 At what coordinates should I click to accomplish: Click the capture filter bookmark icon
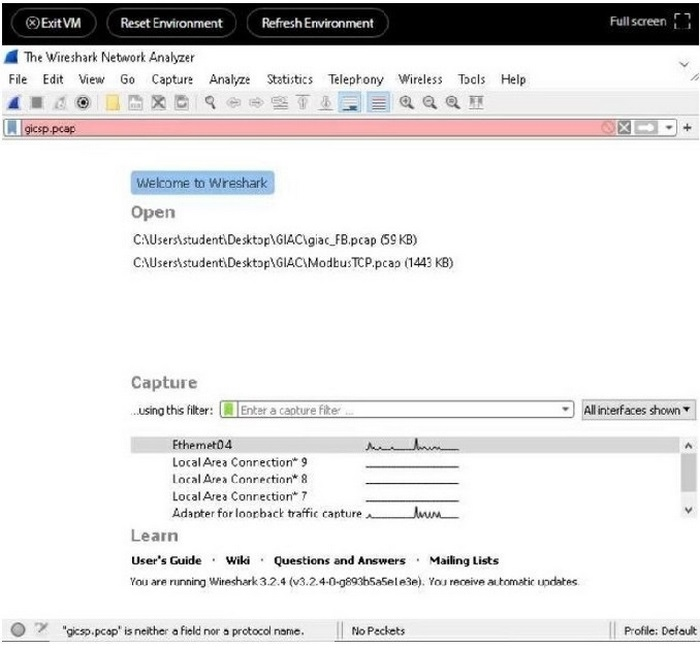[229, 410]
